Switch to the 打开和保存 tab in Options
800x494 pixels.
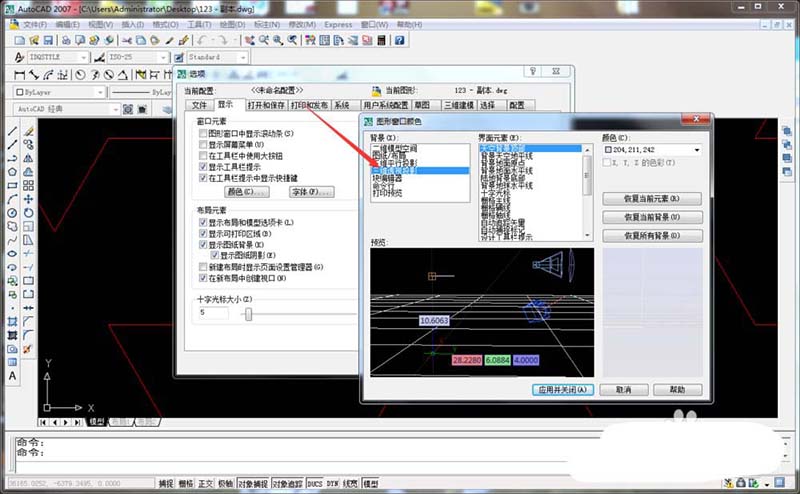[x=264, y=104]
